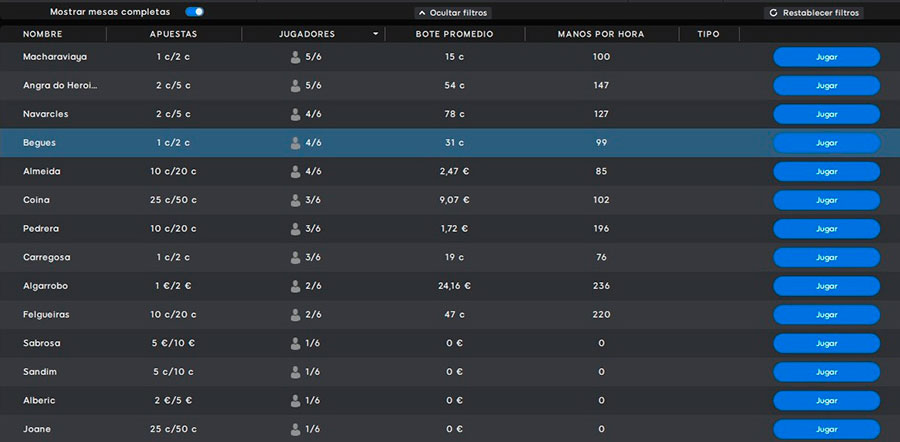This screenshot has height=442, width=900.
Task: Sort the table by Manos por Hora
Action: tap(600, 34)
